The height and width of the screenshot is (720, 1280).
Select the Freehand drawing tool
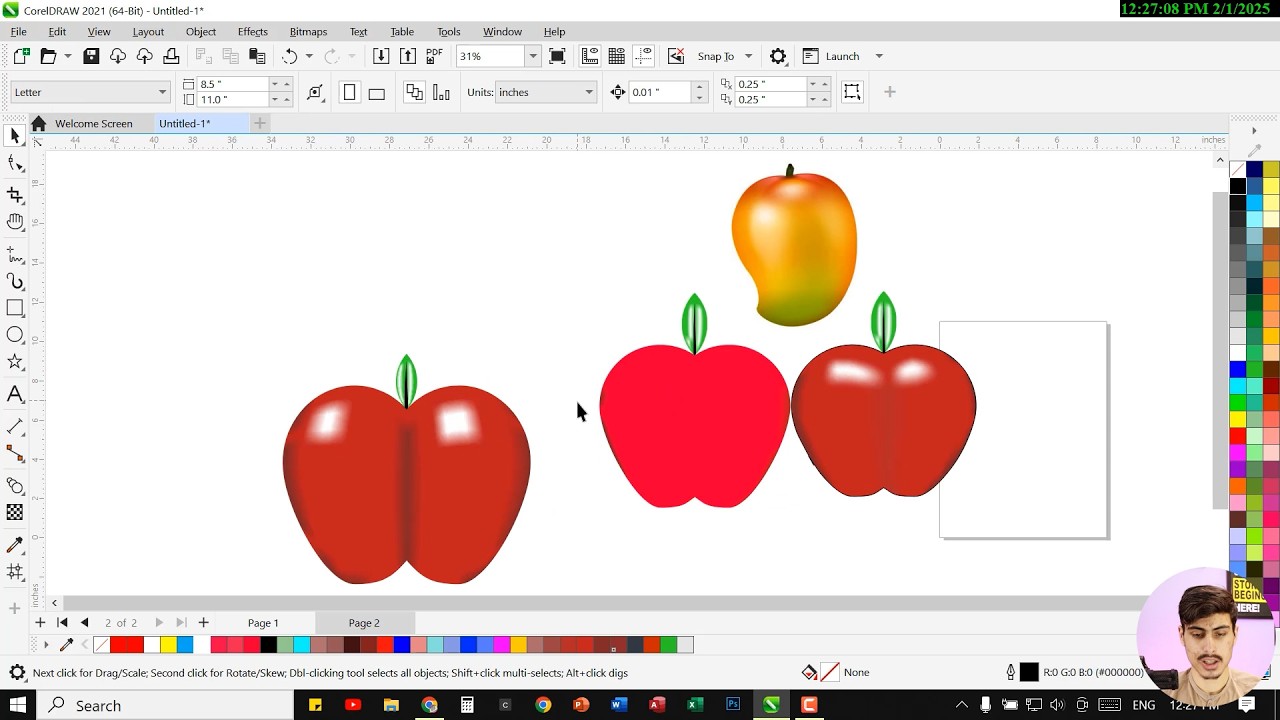15,254
